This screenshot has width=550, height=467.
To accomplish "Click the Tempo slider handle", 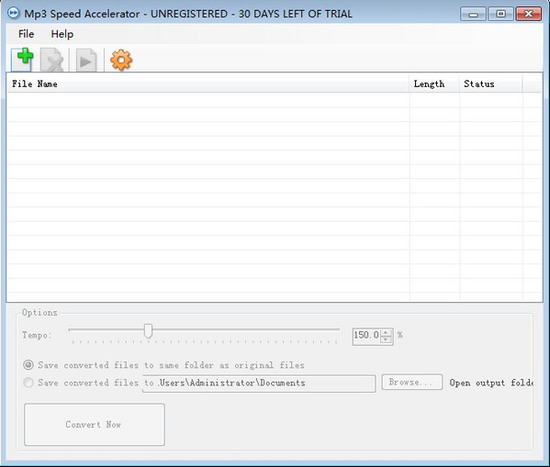I will coord(148,331).
